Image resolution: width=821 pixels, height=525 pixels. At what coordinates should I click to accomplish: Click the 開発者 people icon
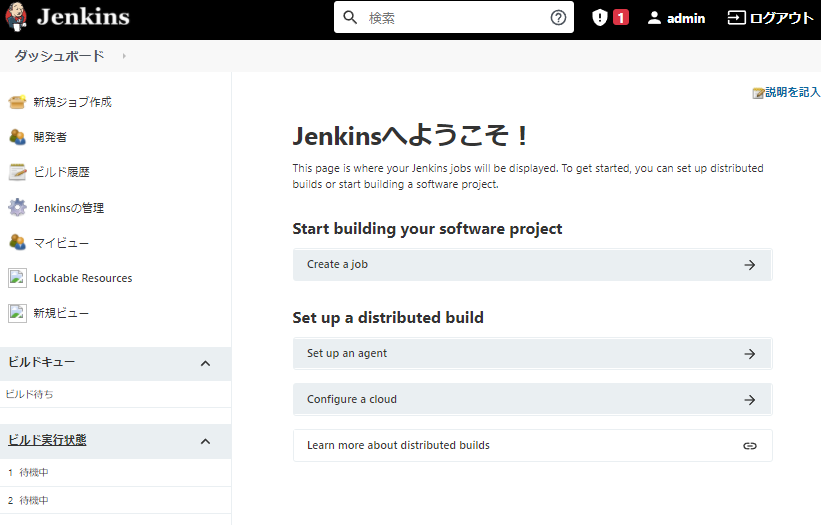17,137
